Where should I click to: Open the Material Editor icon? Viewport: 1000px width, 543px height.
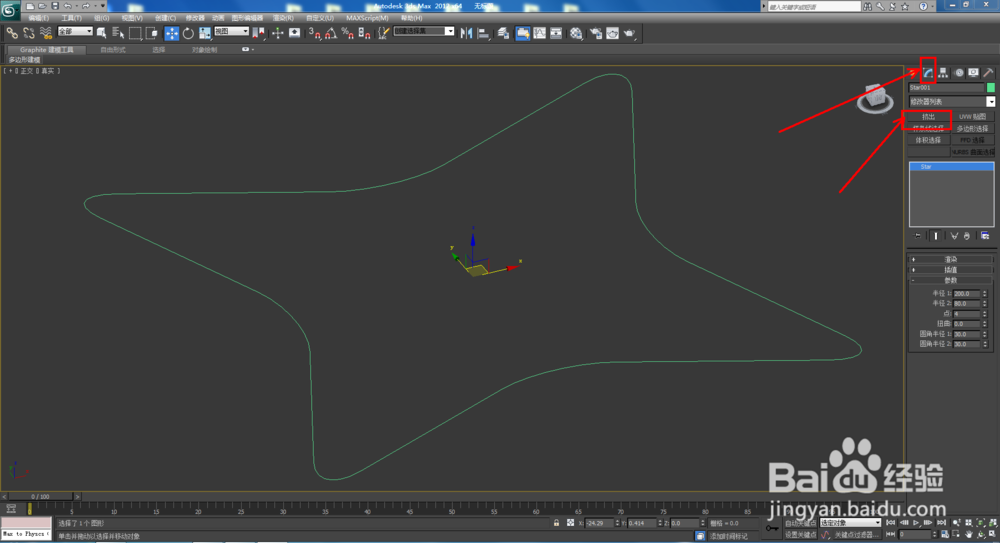(576, 33)
